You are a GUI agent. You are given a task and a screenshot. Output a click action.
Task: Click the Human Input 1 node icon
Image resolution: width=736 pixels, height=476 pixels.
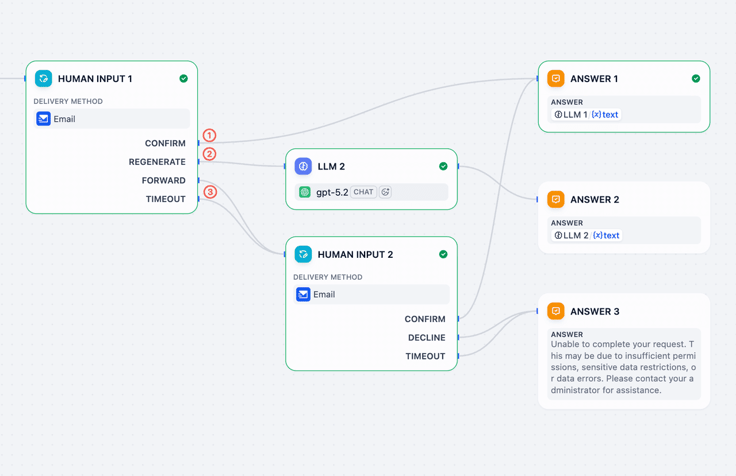(x=43, y=78)
